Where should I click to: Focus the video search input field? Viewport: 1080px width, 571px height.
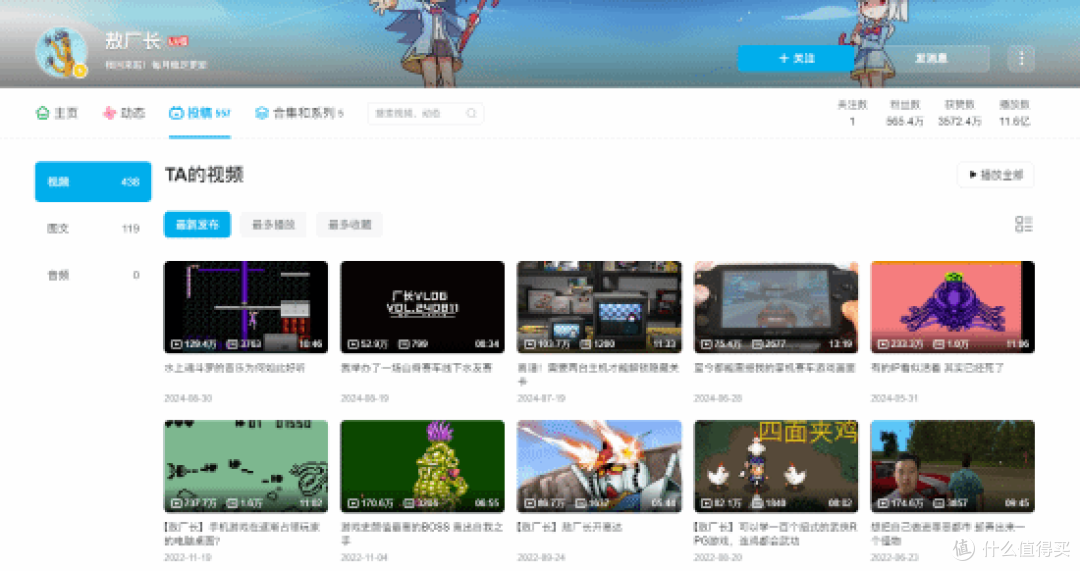[426, 113]
